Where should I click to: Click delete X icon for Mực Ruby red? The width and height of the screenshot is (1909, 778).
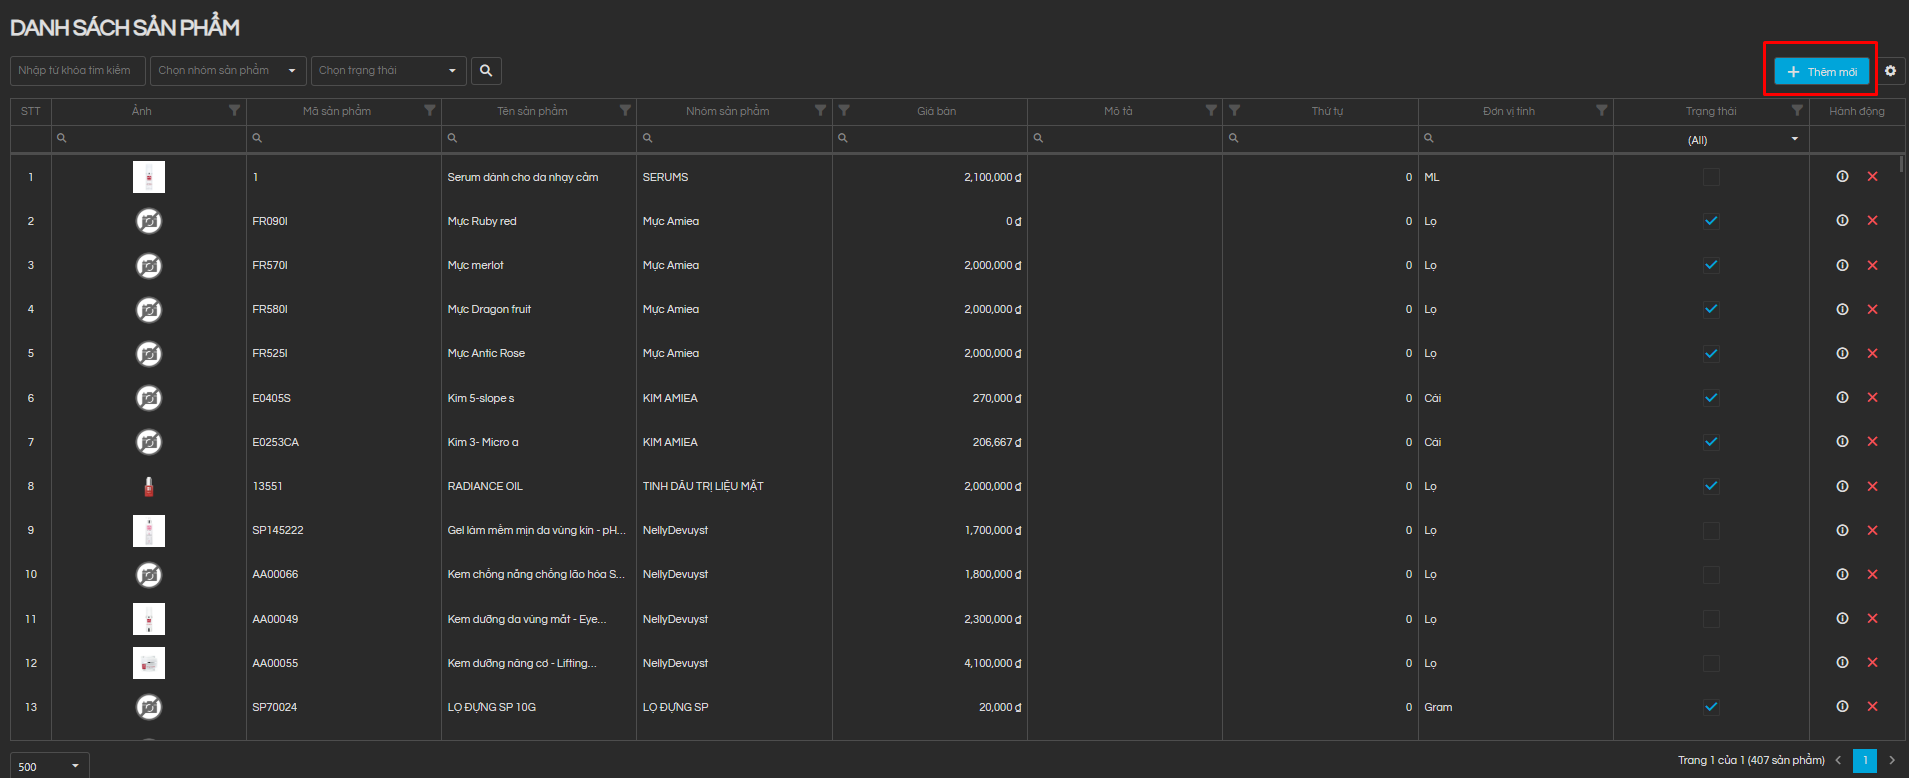tap(1872, 221)
